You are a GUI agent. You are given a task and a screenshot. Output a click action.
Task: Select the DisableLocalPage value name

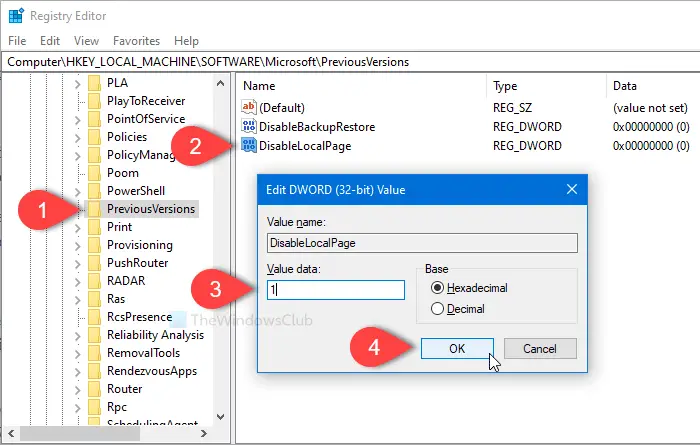coord(305,146)
